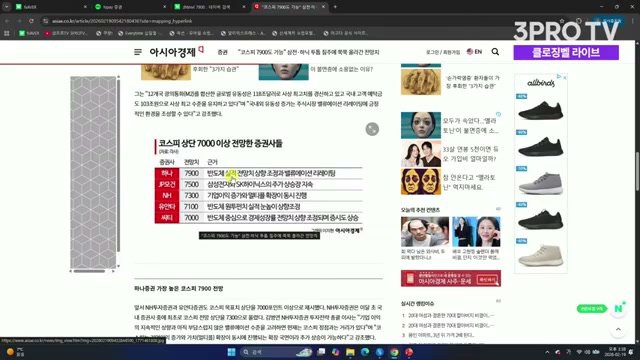Close the active 코스피 7900 article tab
Screen dimensions: 640x360
click(x=323, y=7)
